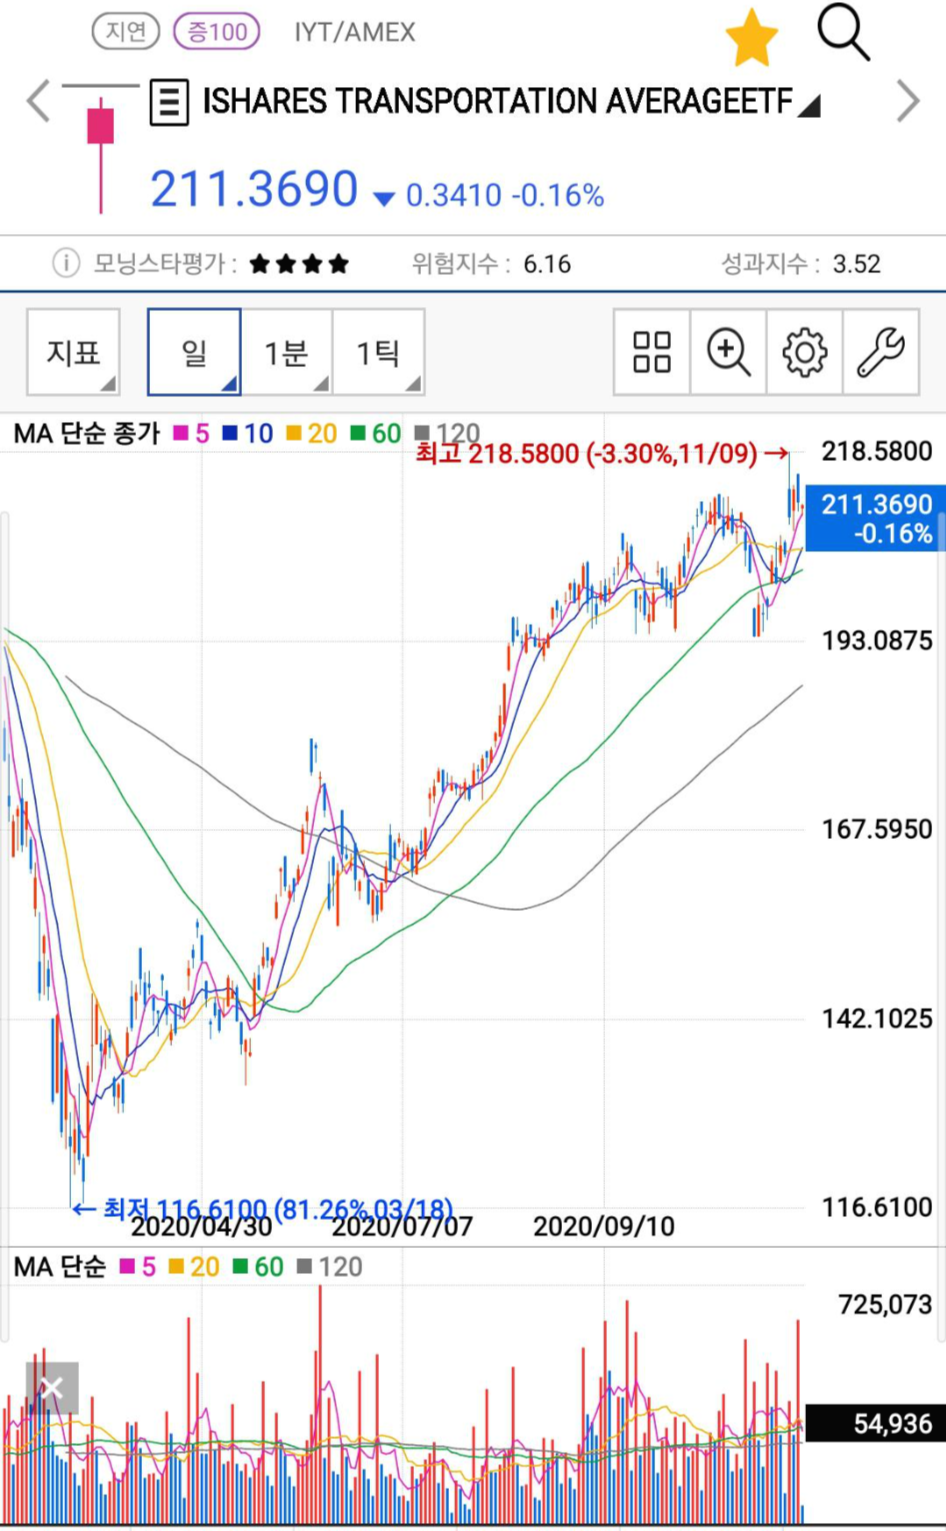
Task: Open the chart grid layout icon
Action: [x=652, y=352]
